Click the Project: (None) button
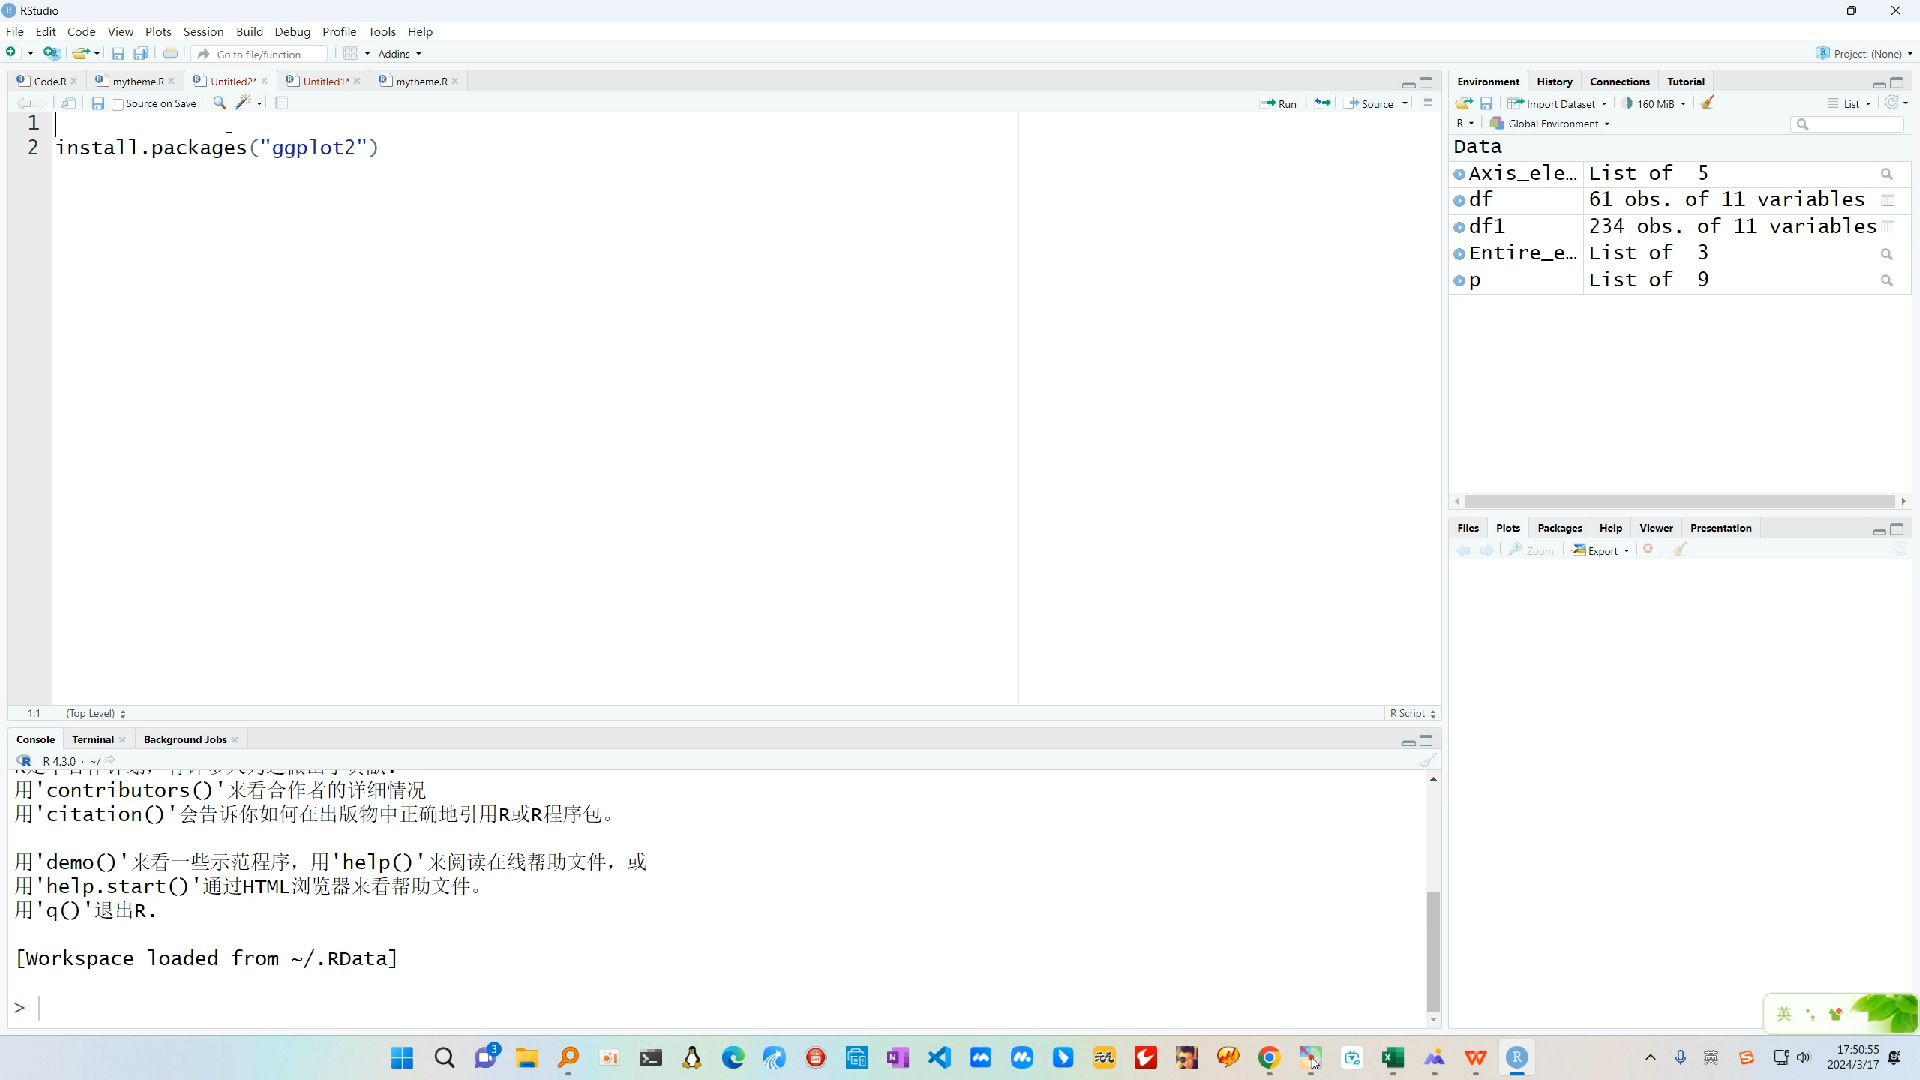 [1864, 54]
